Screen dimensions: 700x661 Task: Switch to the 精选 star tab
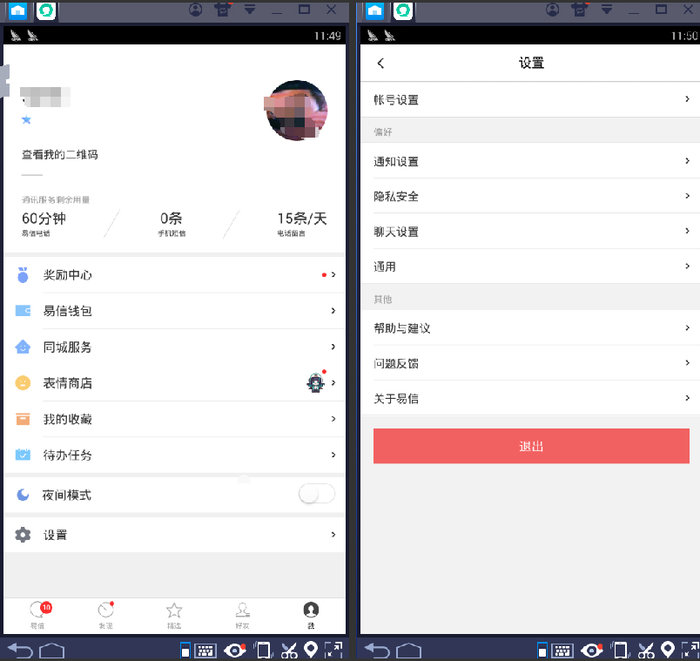[x=174, y=615]
